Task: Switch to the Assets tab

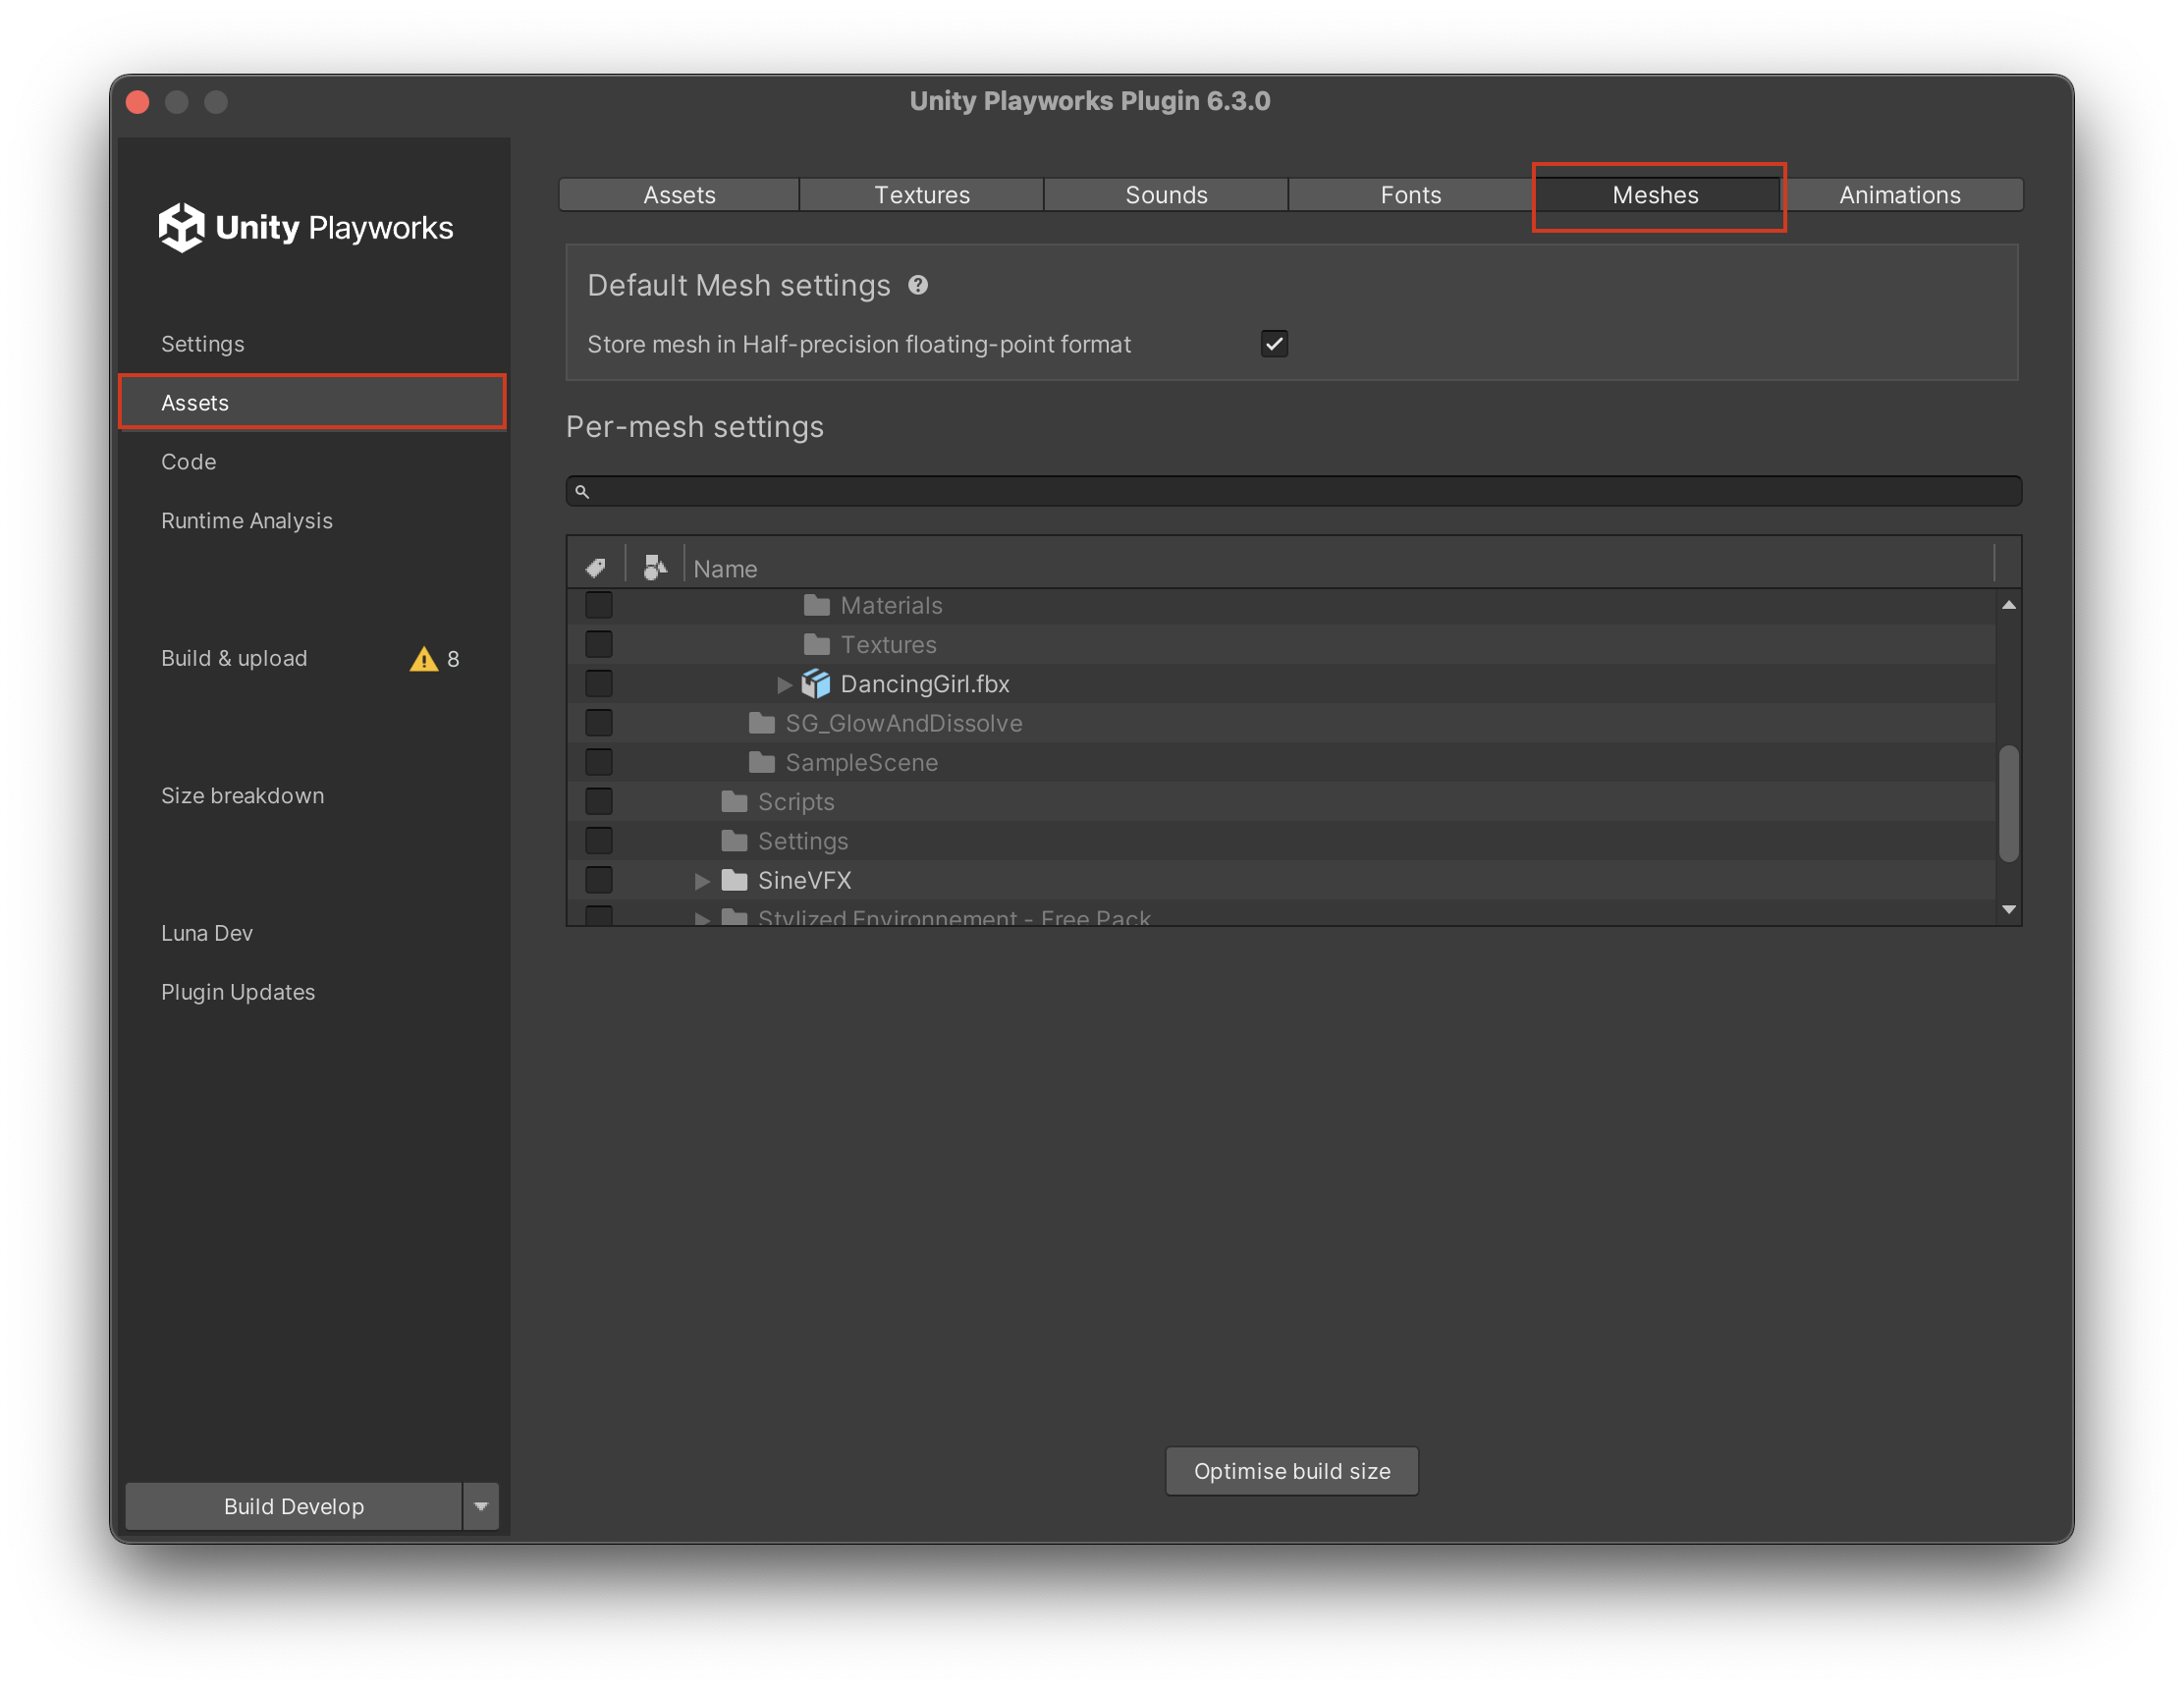Action: pyautogui.click(x=679, y=195)
